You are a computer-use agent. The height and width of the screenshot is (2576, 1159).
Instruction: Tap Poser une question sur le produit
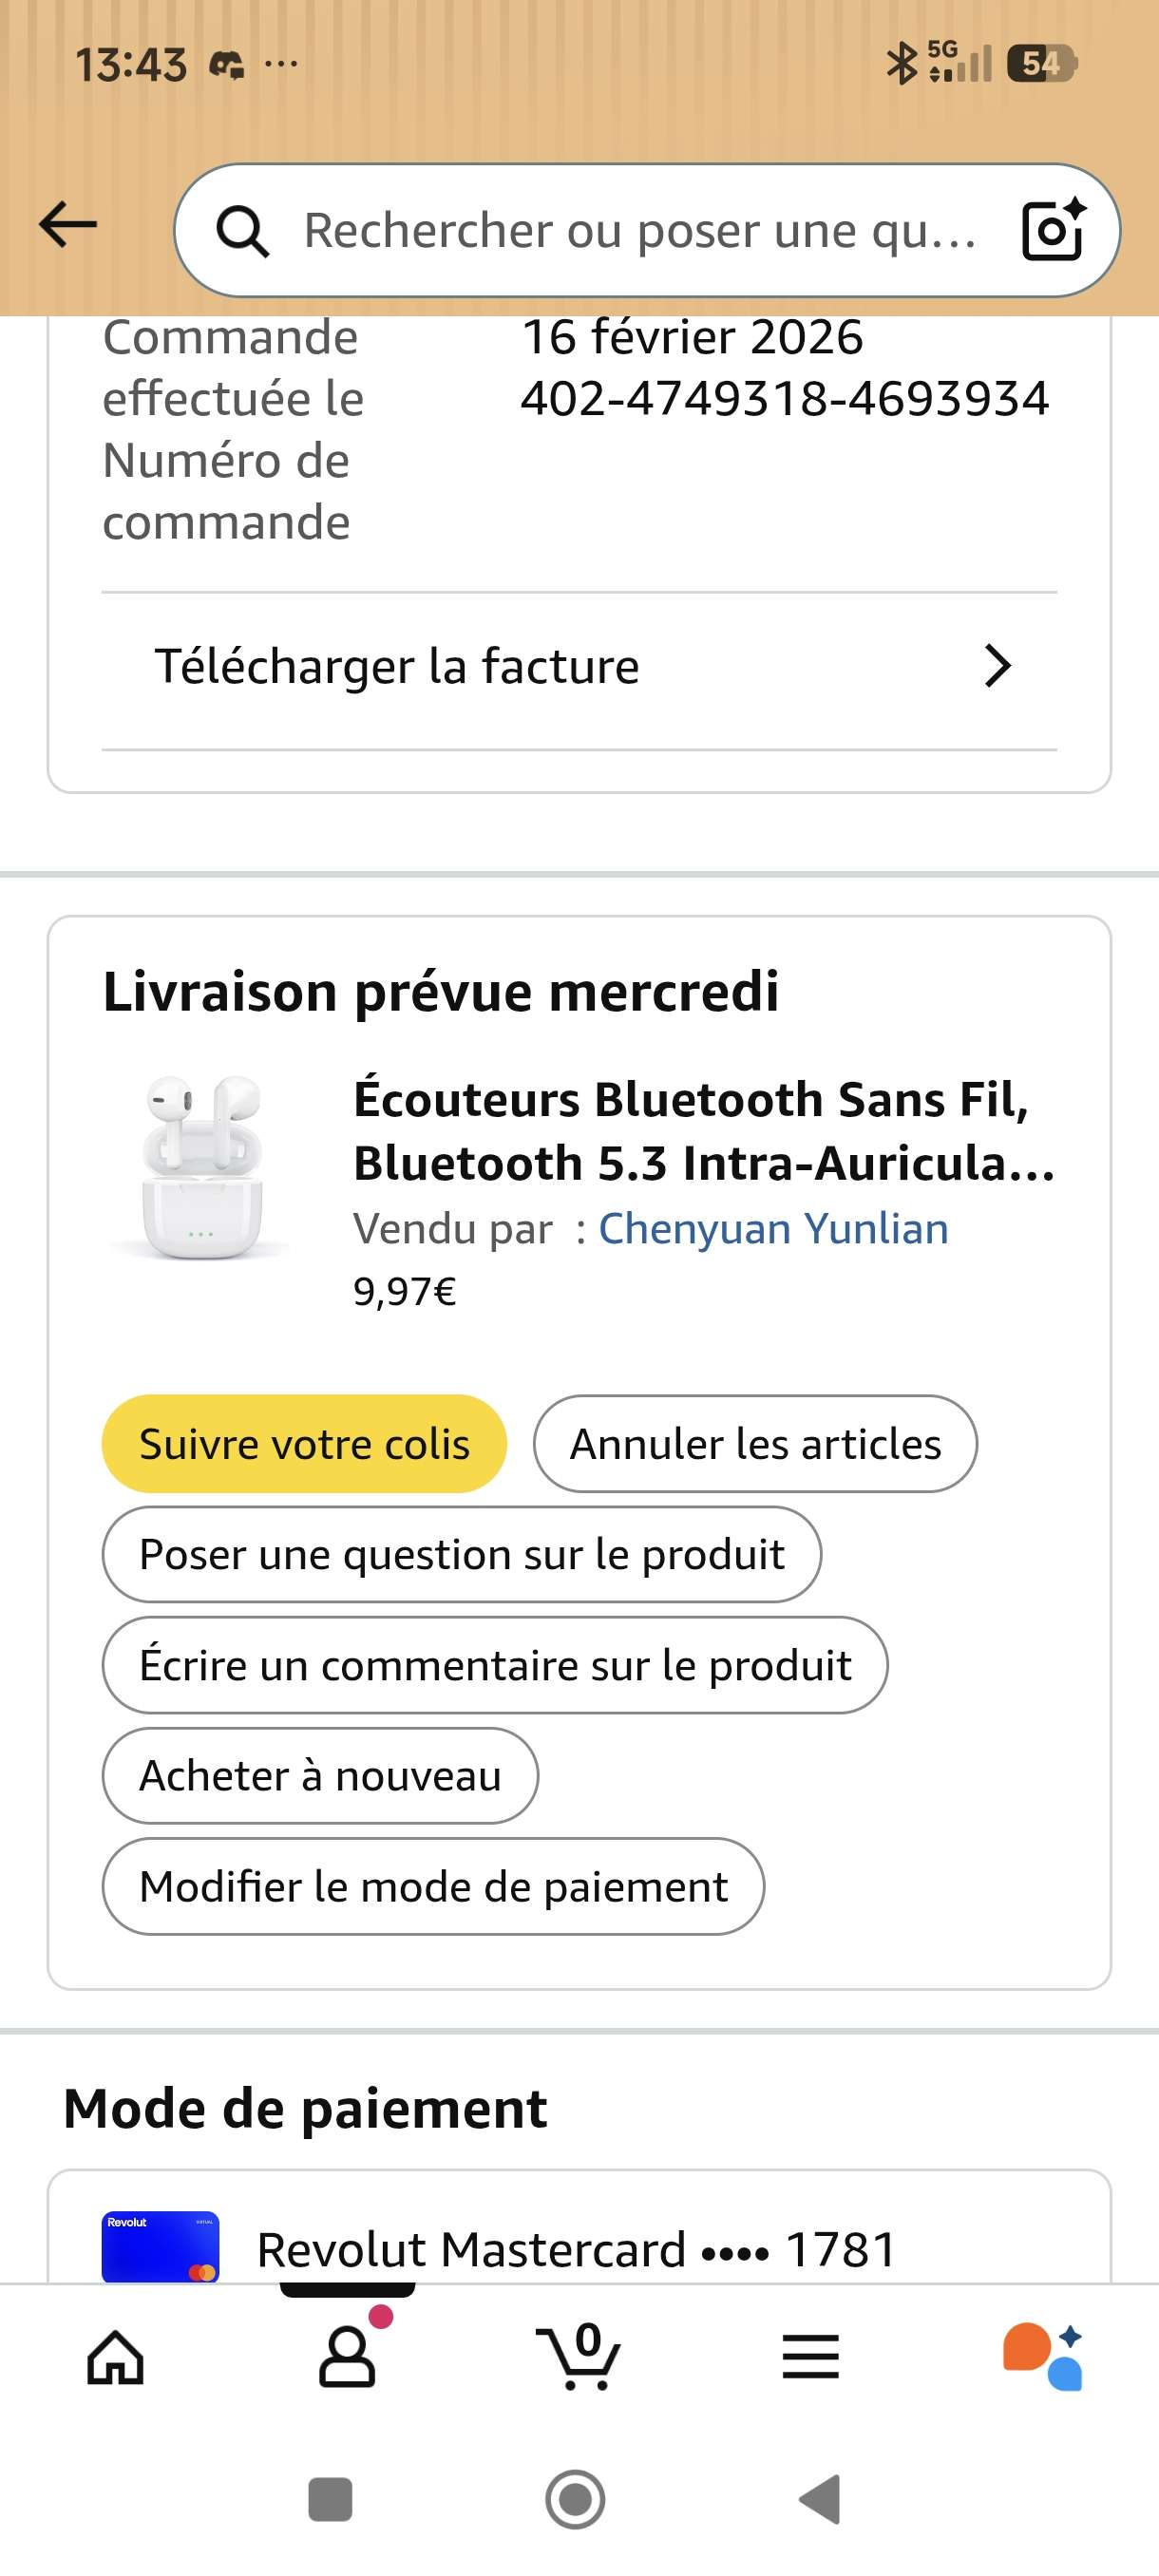coord(461,1555)
